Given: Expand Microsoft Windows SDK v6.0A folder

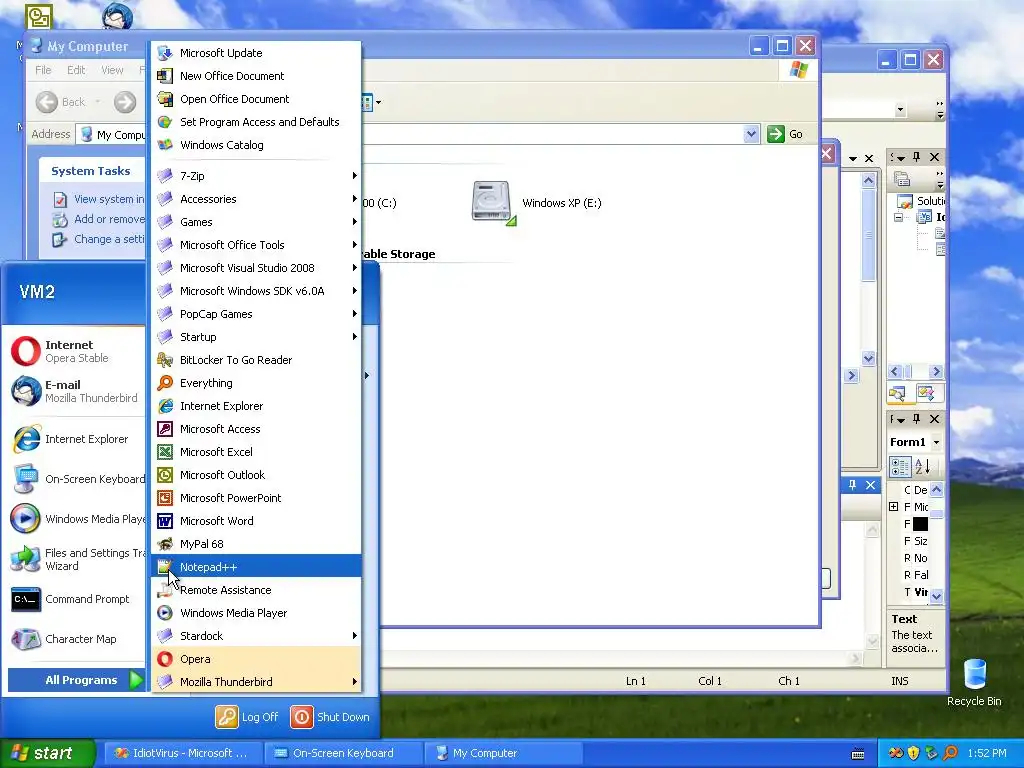Looking at the screenshot, I should (x=256, y=291).
